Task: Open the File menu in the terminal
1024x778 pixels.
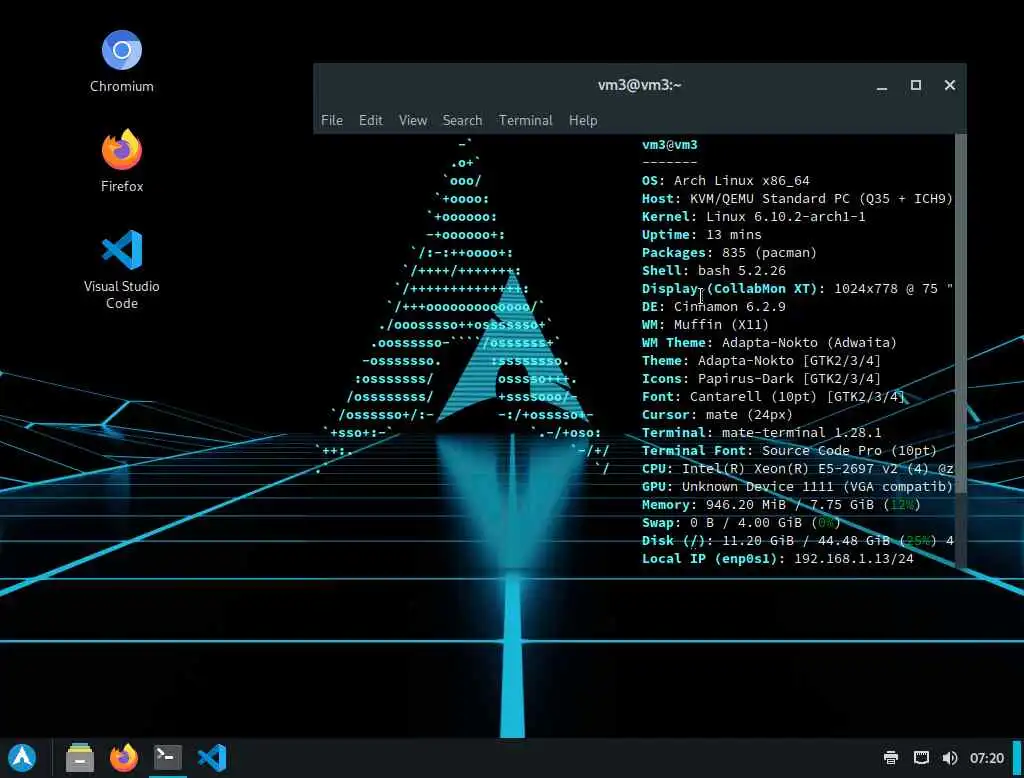Action: point(332,120)
